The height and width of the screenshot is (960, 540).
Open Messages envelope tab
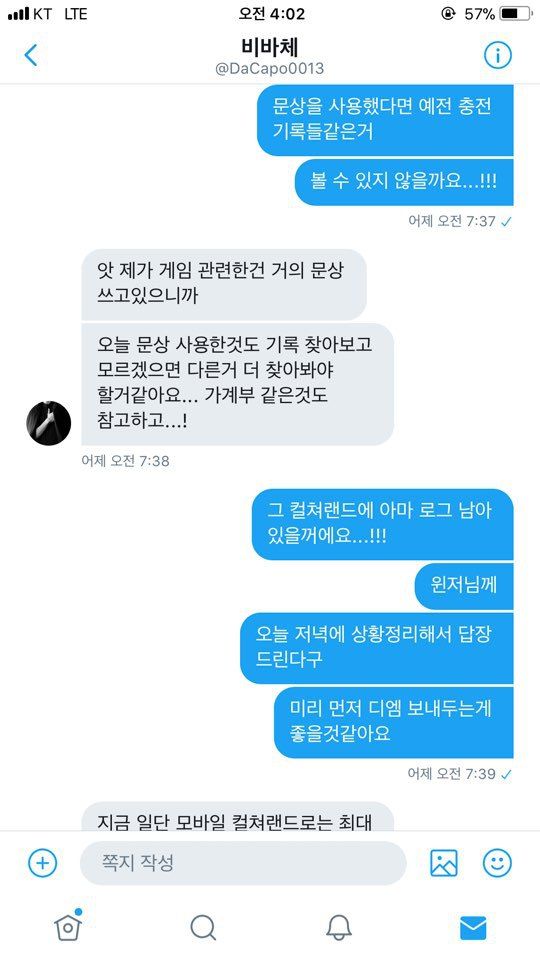(473, 928)
